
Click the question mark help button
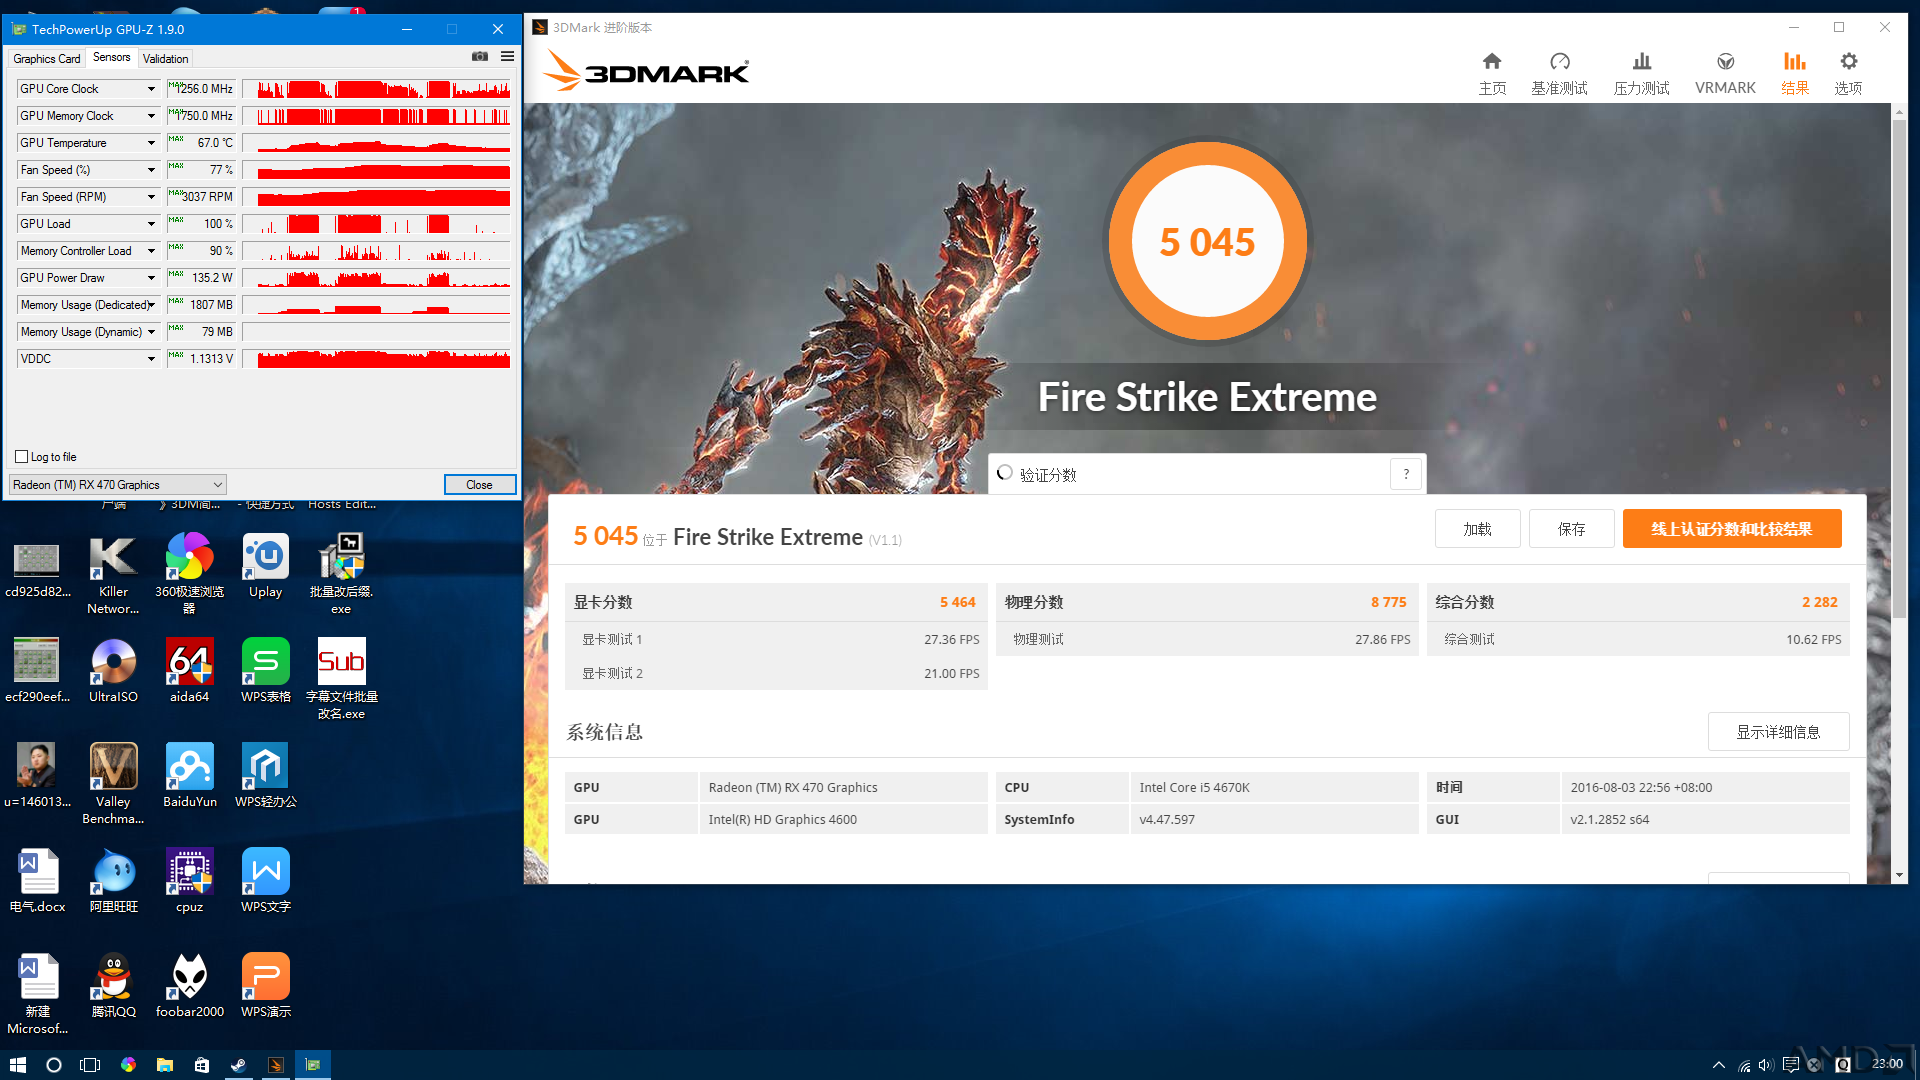pos(1406,474)
